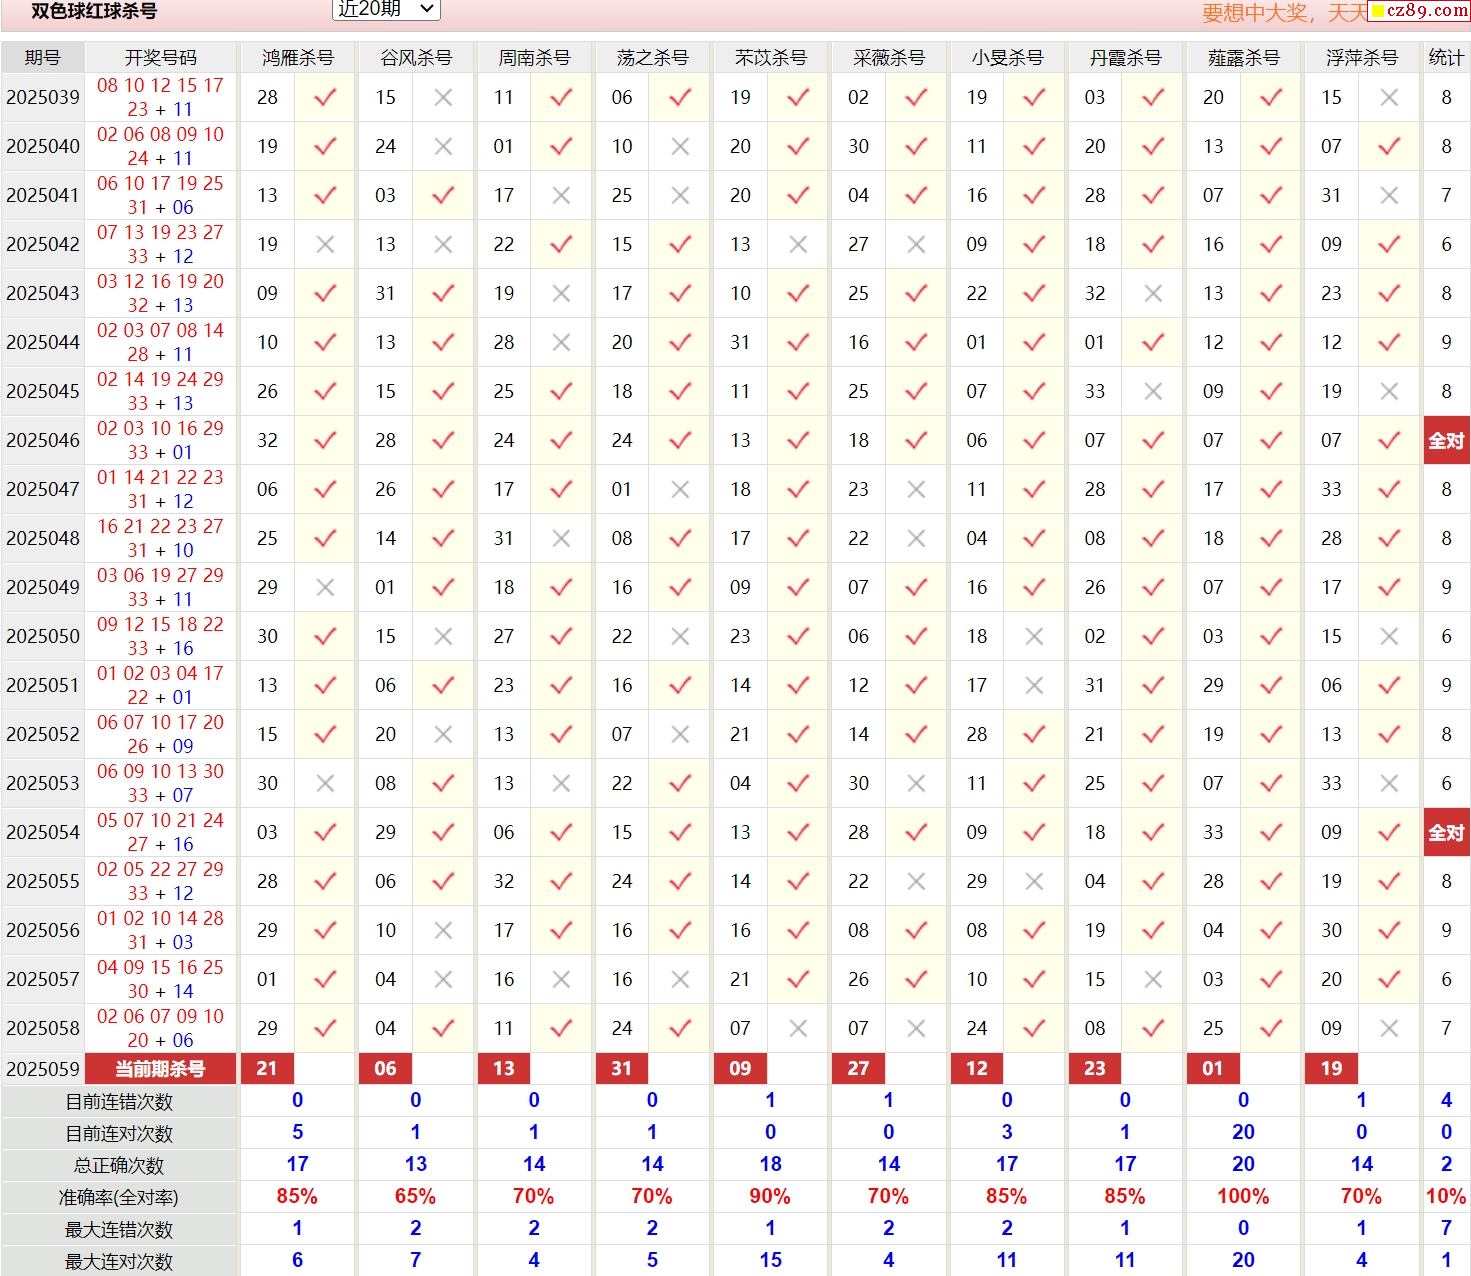Image resolution: width=1471 pixels, height=1276 pixels.
Task: Click the red 21 current kill number
Action: coord(267,1069)
